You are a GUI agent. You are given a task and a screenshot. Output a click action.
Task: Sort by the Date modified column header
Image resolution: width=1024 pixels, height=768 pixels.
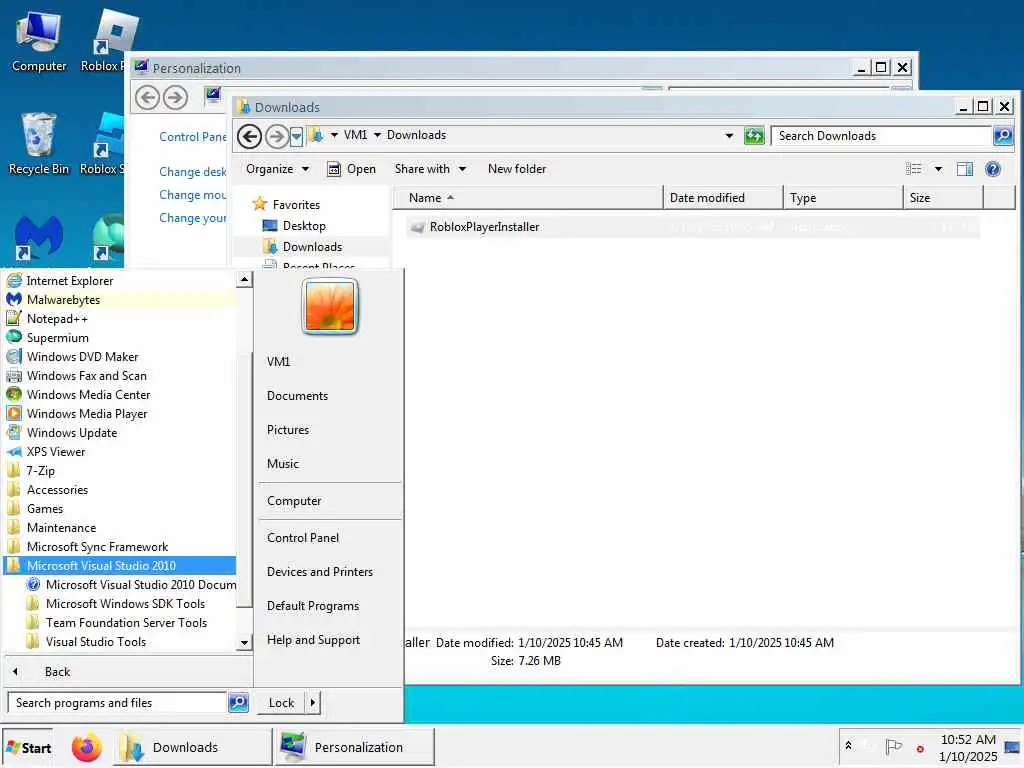coord(723,197)
